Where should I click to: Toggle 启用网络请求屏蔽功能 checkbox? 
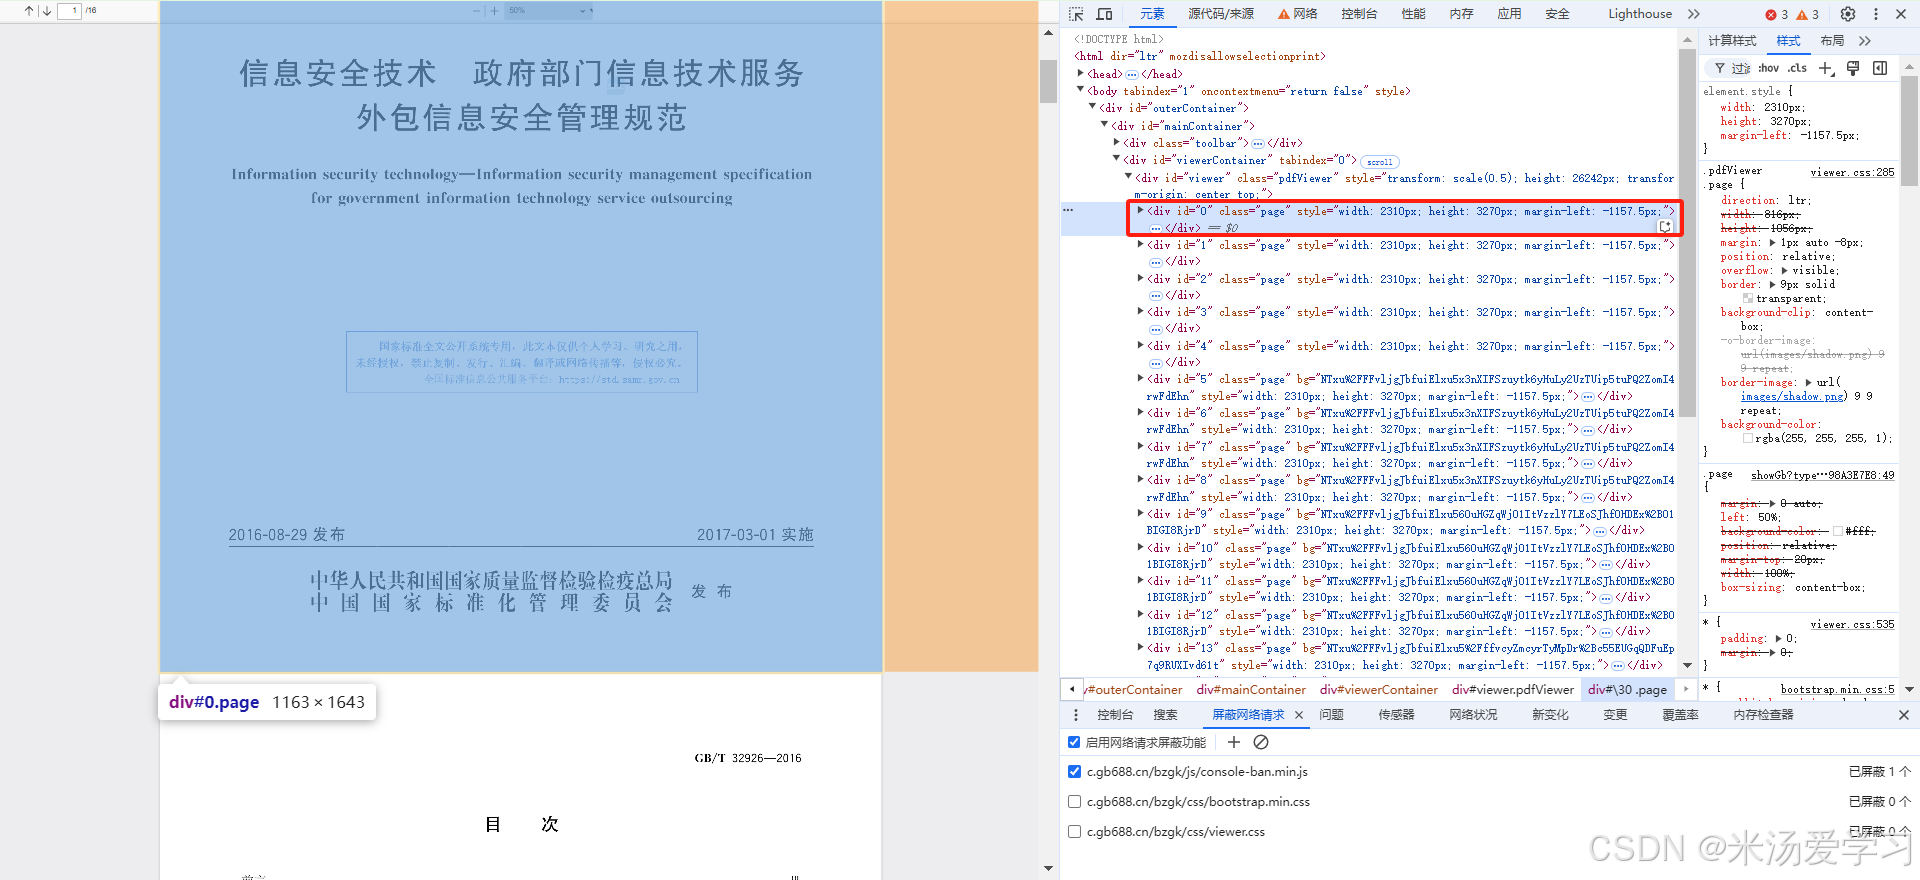pyautogui.click(x=1074, y=742)
